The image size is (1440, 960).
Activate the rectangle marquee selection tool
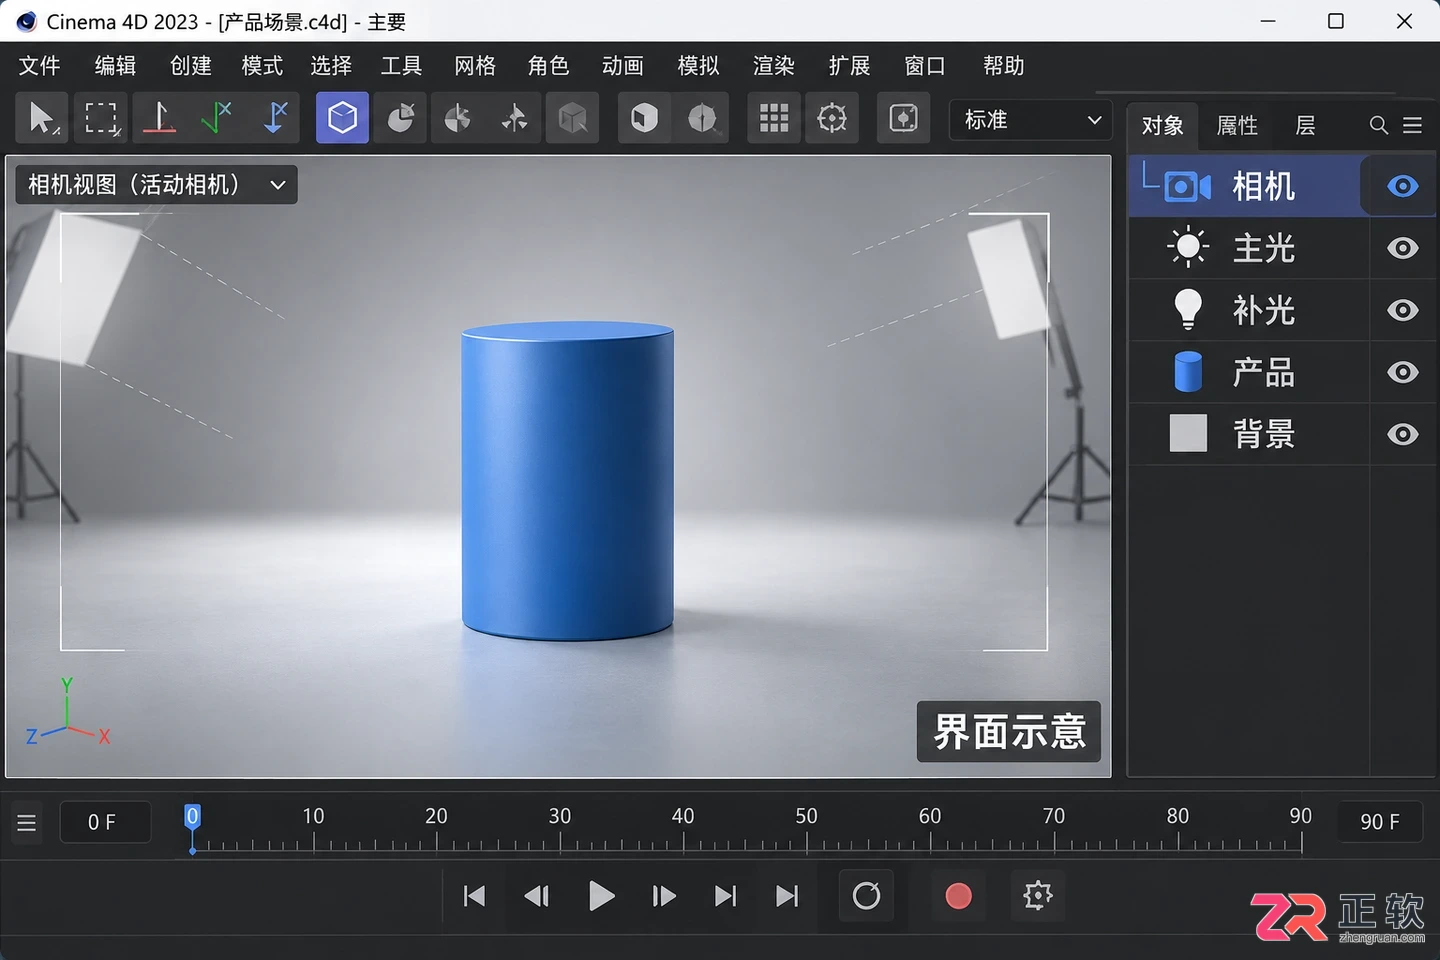click(x=101, y=118)
